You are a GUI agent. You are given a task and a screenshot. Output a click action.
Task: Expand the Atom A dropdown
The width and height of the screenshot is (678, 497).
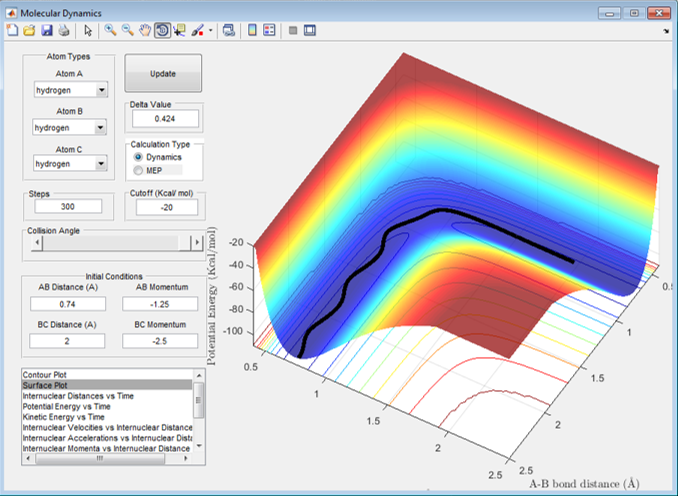point(100,91)
